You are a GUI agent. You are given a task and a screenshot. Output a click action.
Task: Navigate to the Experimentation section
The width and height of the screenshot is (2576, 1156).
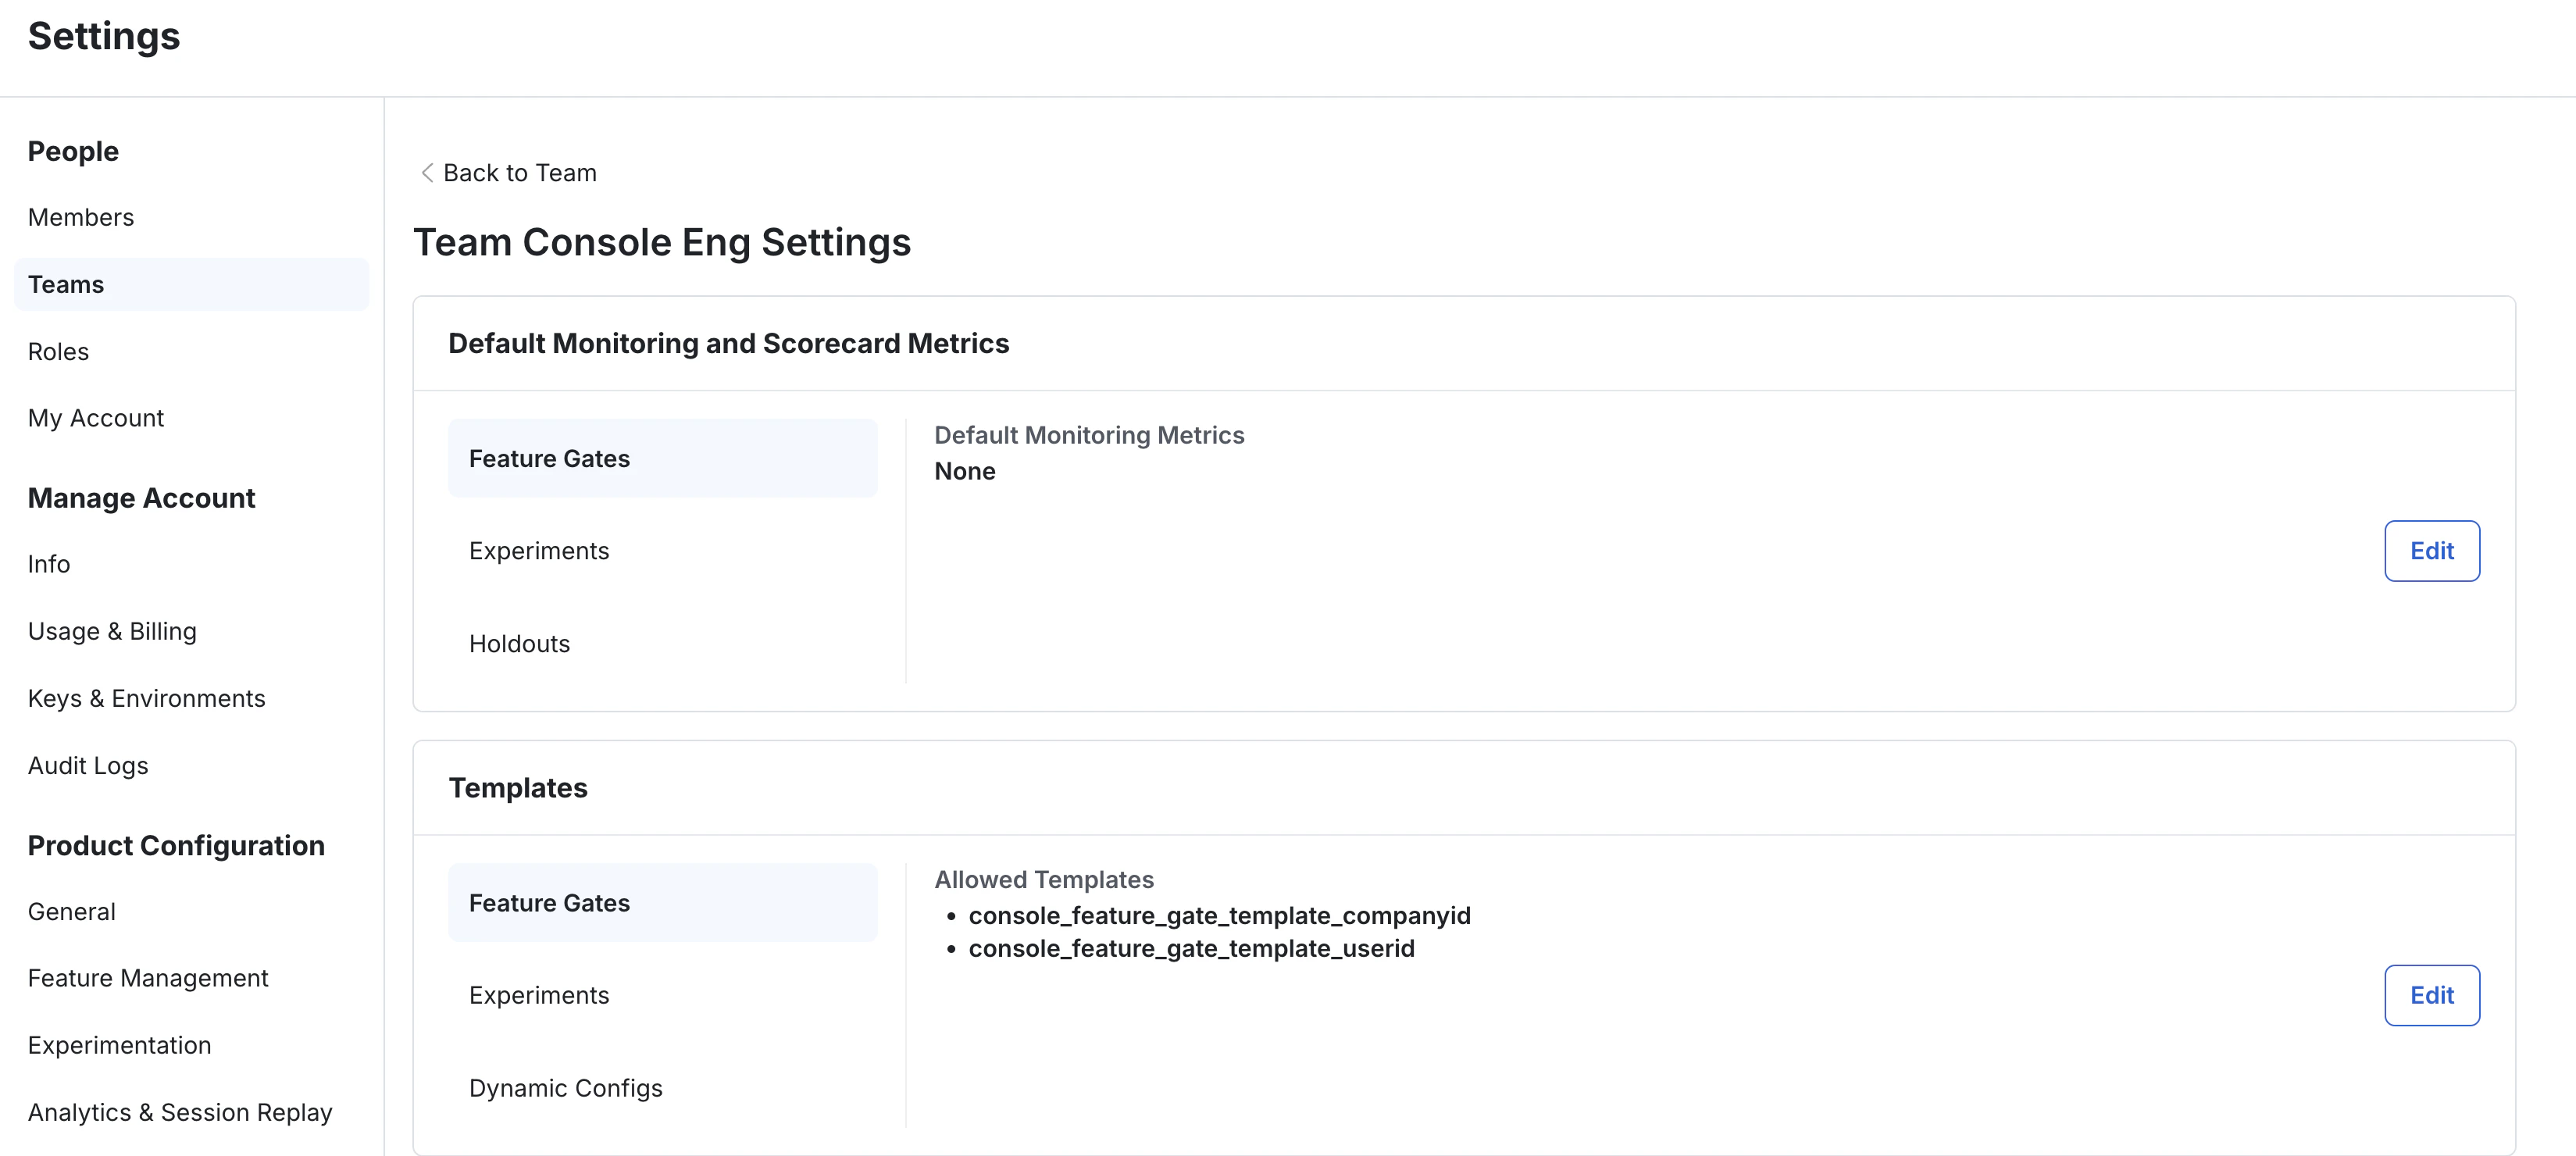coord(119,1045)
